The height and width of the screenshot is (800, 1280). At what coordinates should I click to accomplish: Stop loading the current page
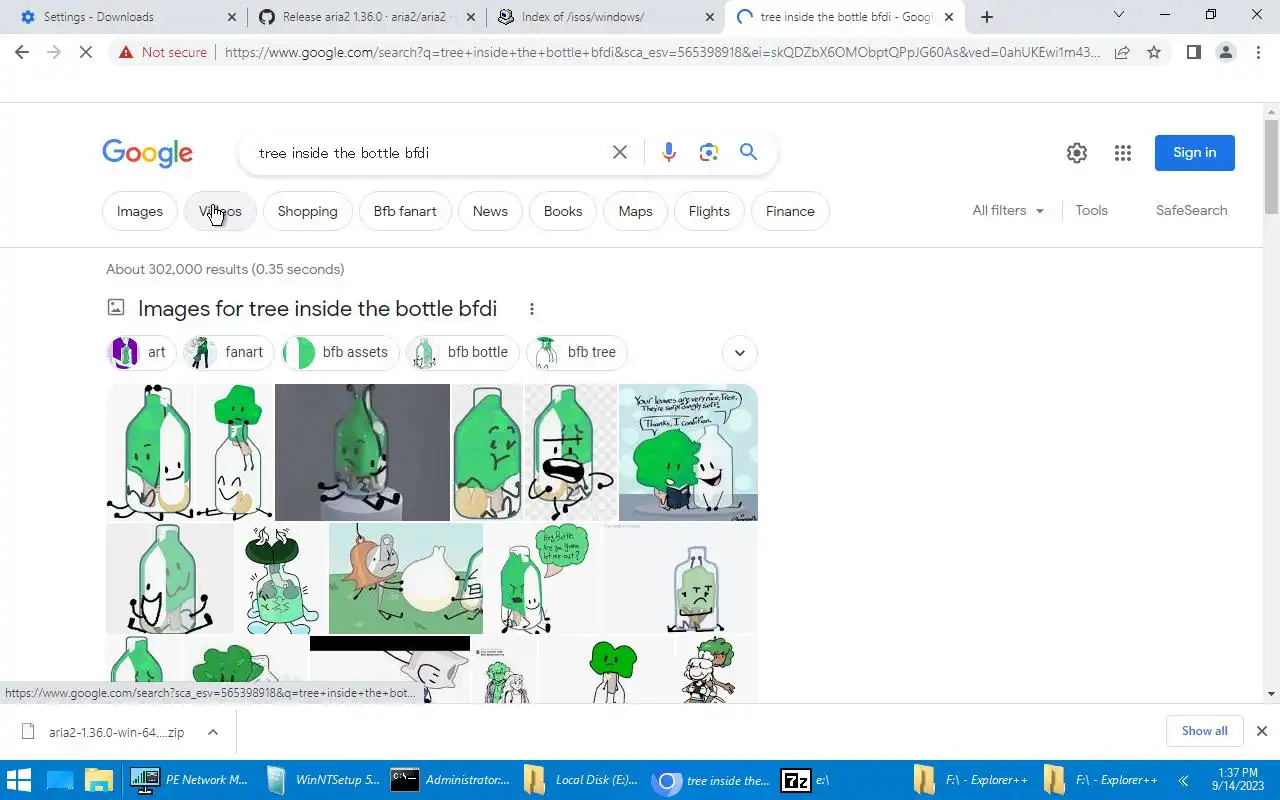(x=86, y=52)
